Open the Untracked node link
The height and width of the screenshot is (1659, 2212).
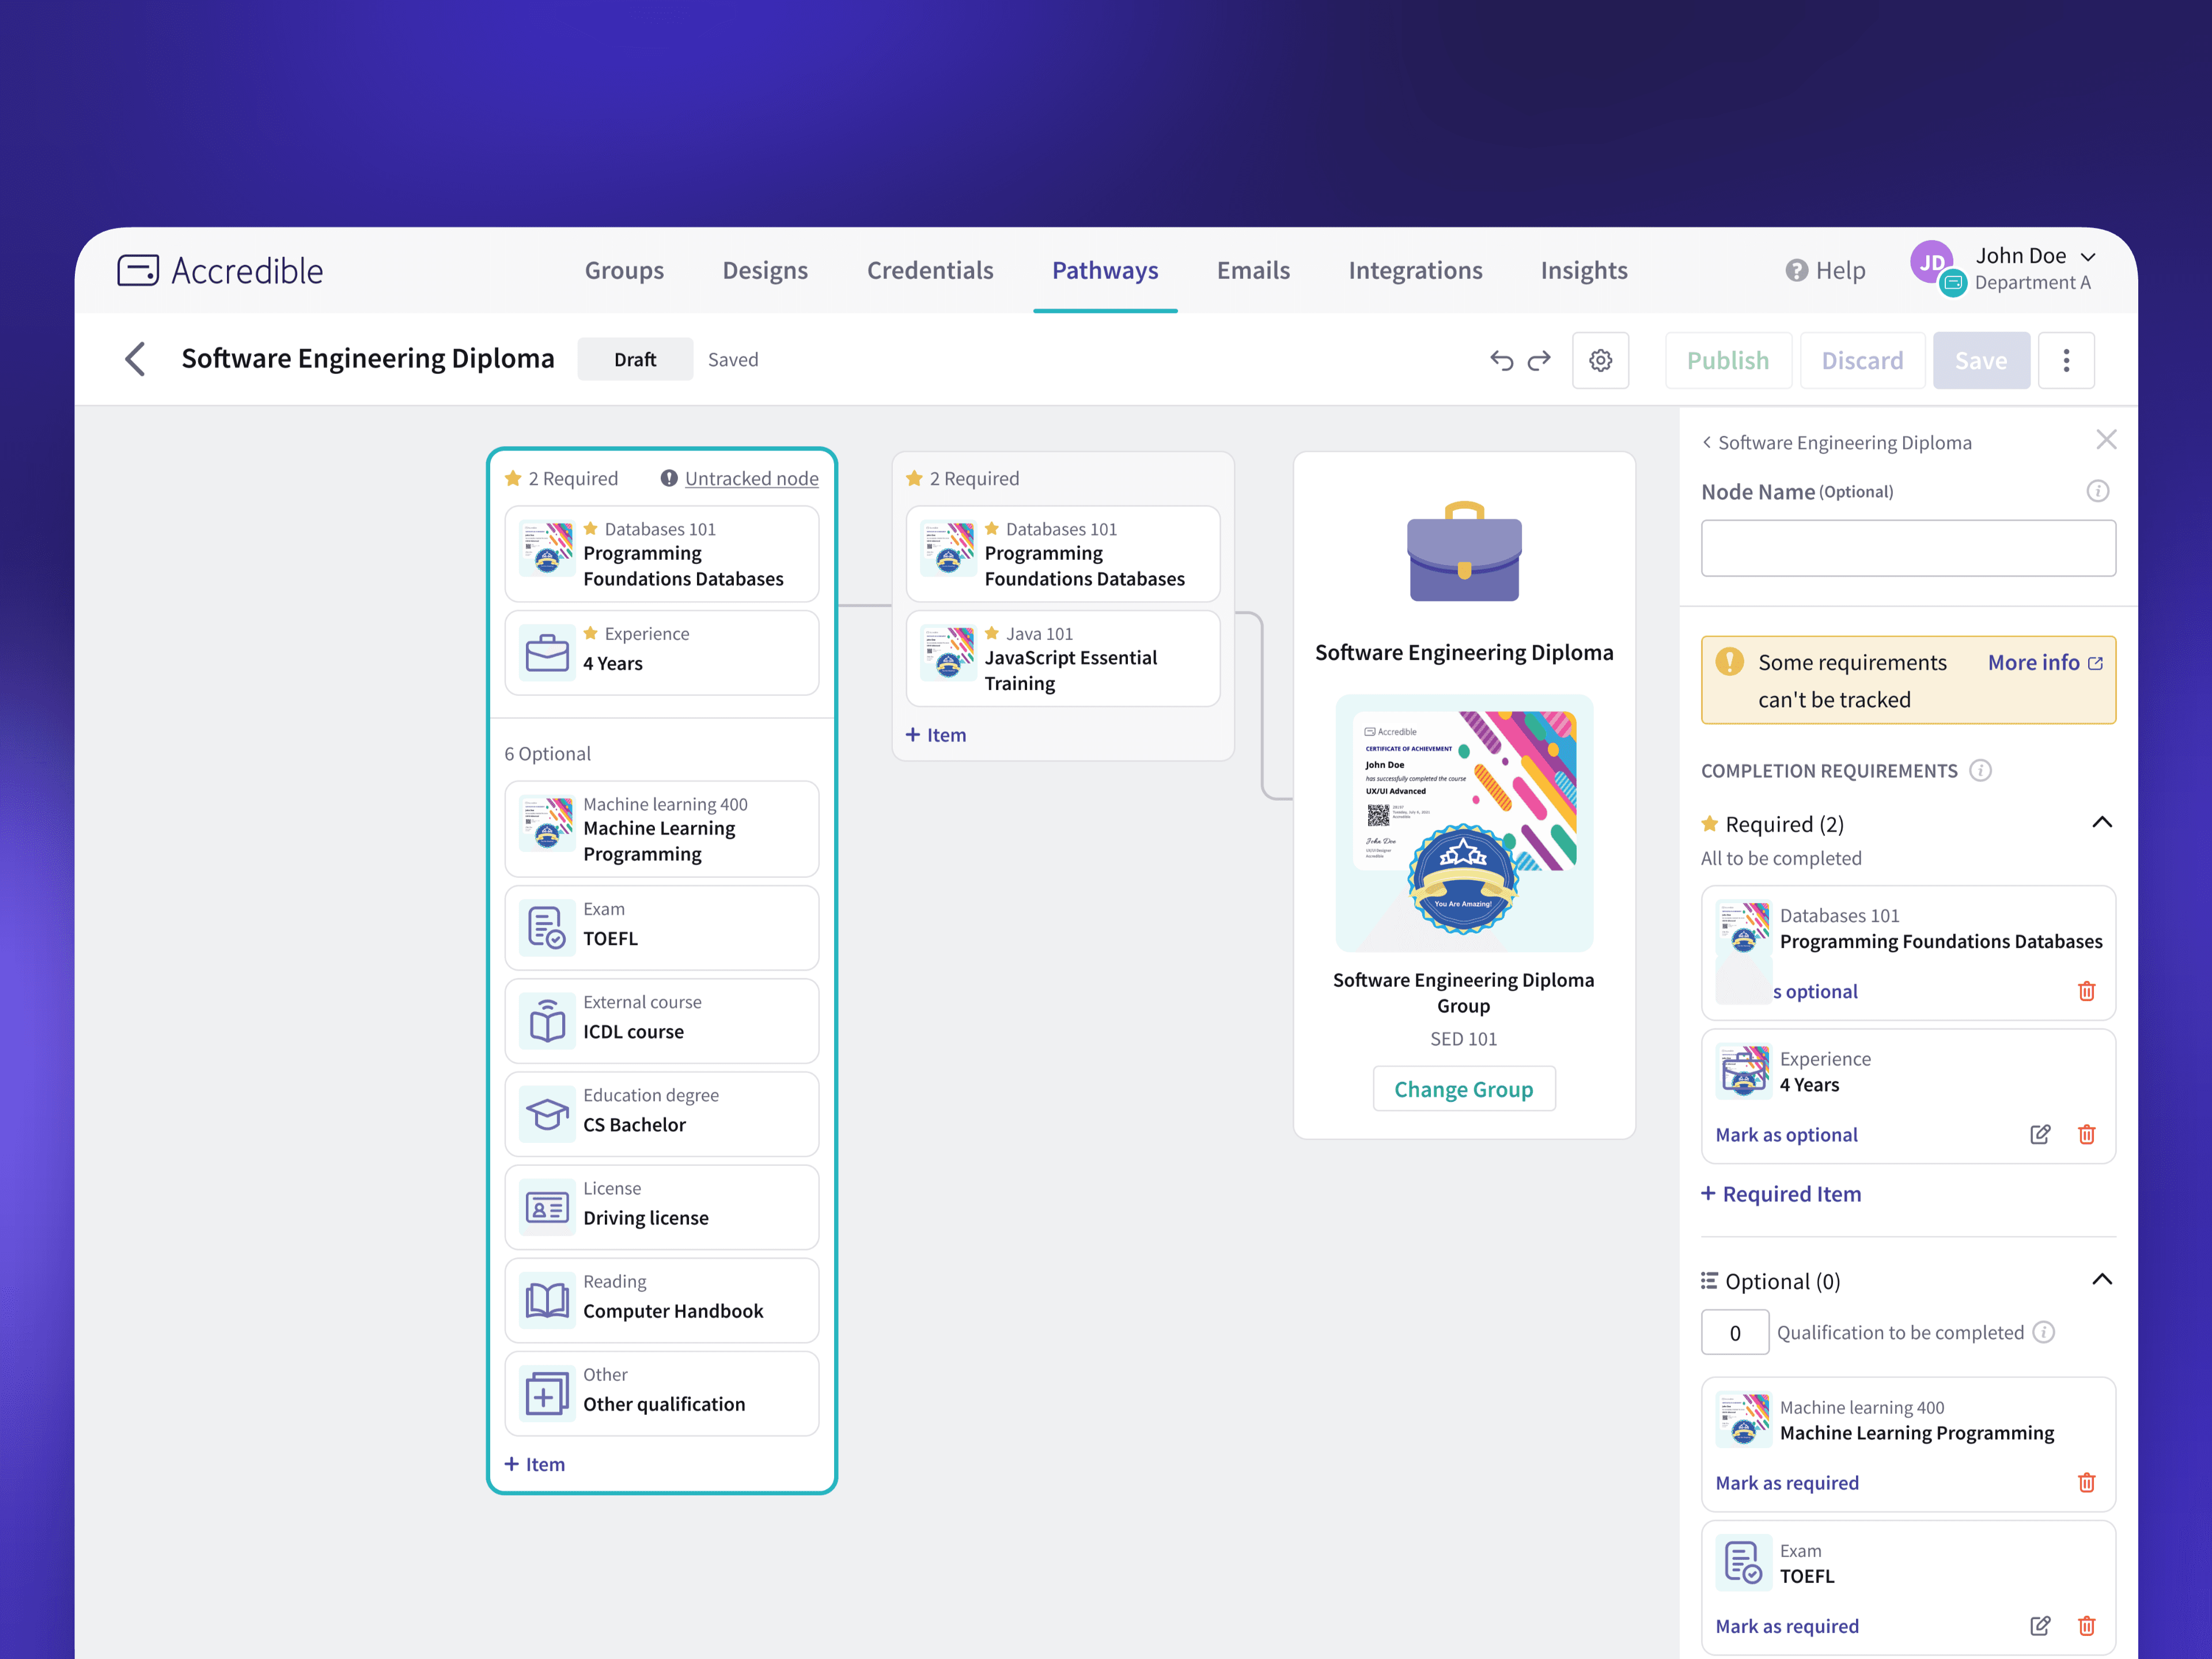point(751,478)
